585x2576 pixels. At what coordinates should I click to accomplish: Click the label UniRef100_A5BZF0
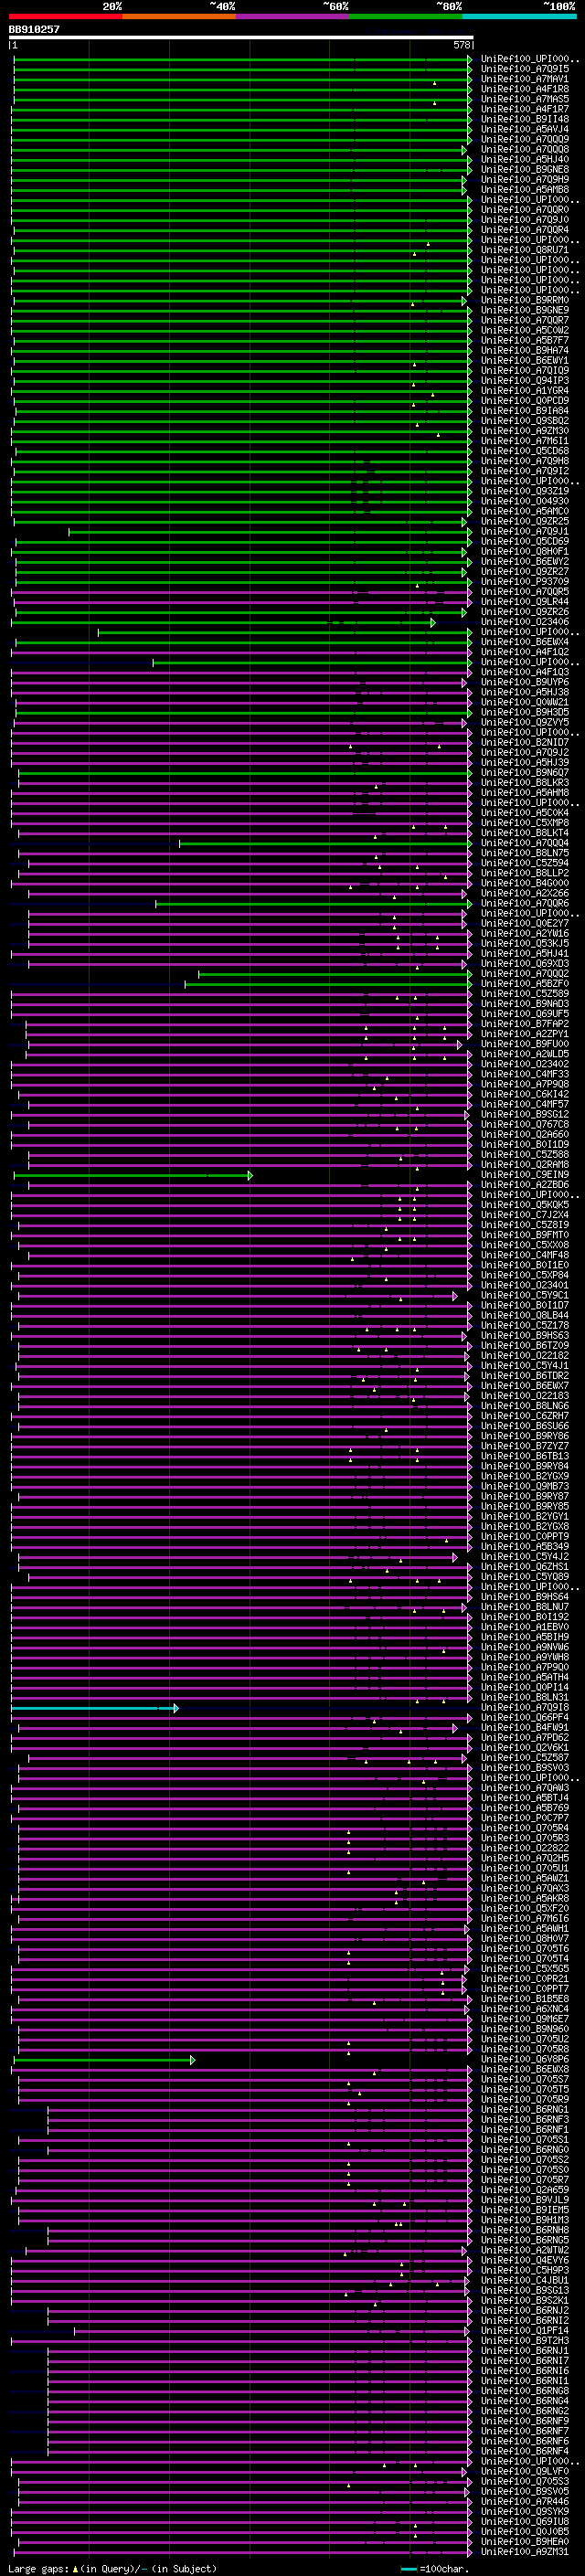click(525, 984)
